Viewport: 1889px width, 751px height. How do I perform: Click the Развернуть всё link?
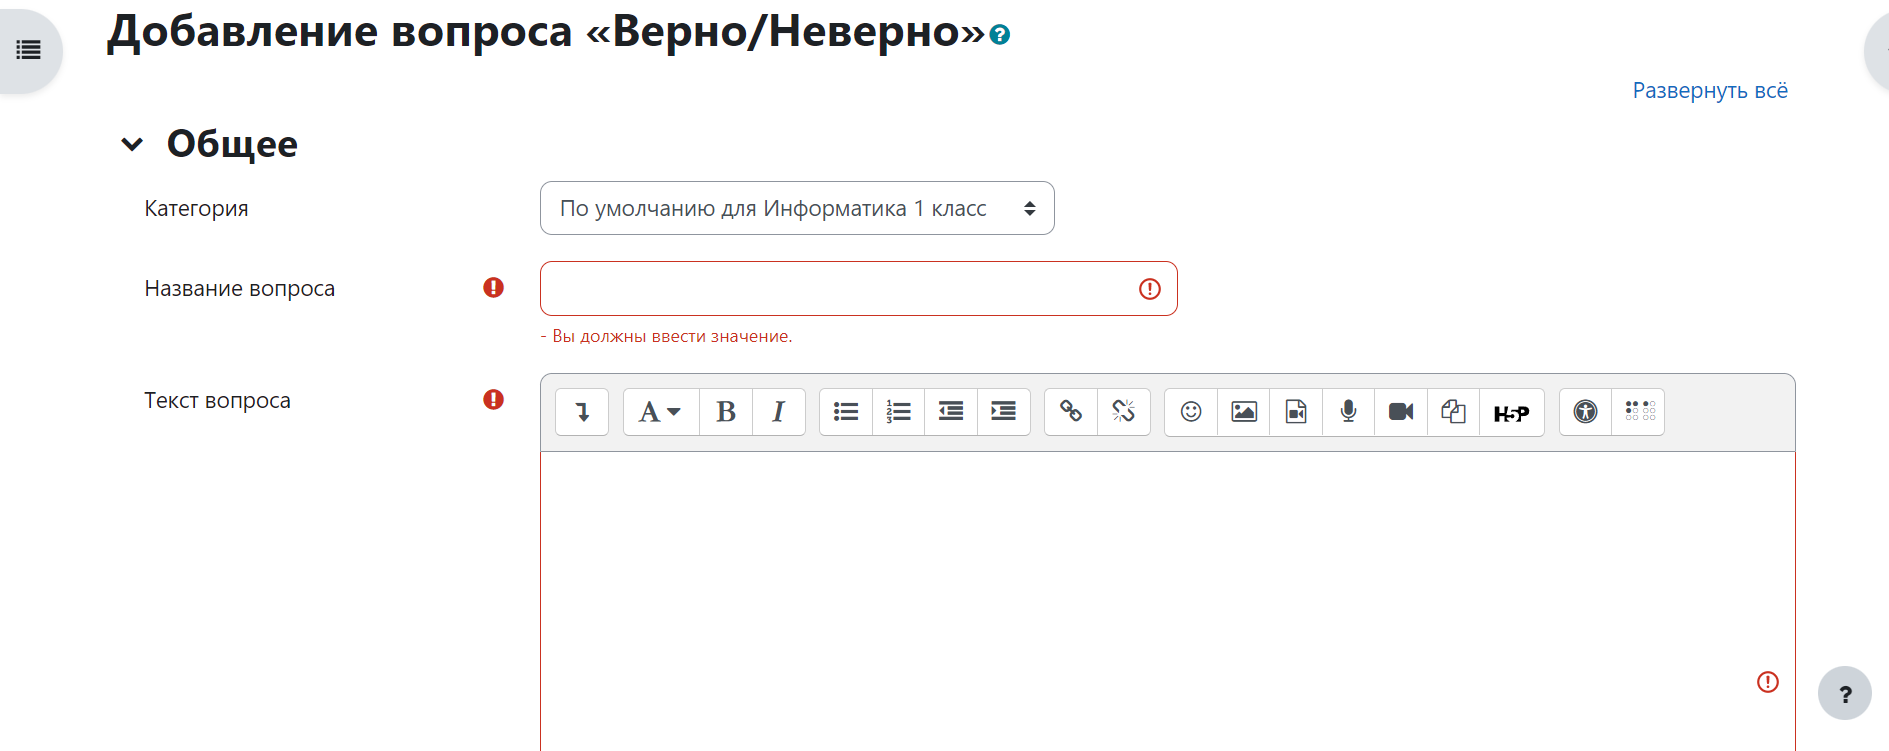[1709, 91]
